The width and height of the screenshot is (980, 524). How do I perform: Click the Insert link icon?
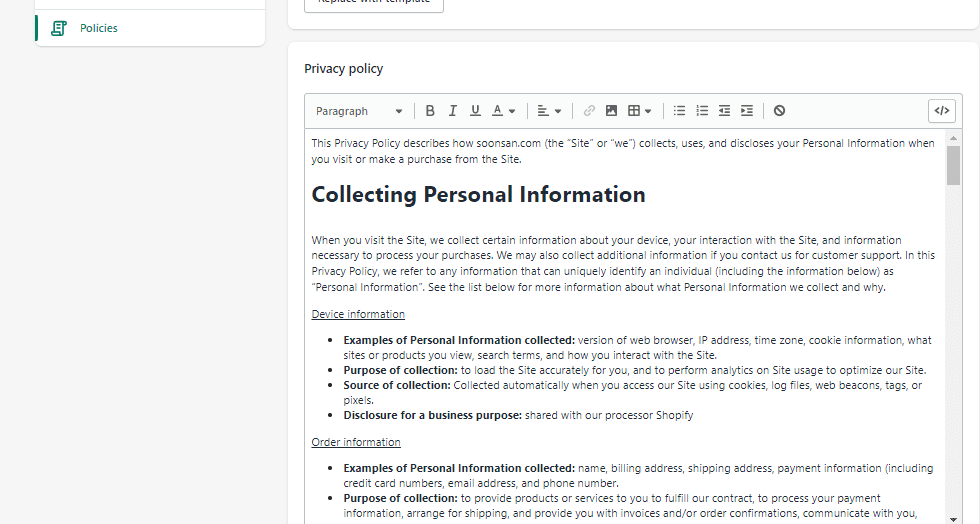point(589,111)
